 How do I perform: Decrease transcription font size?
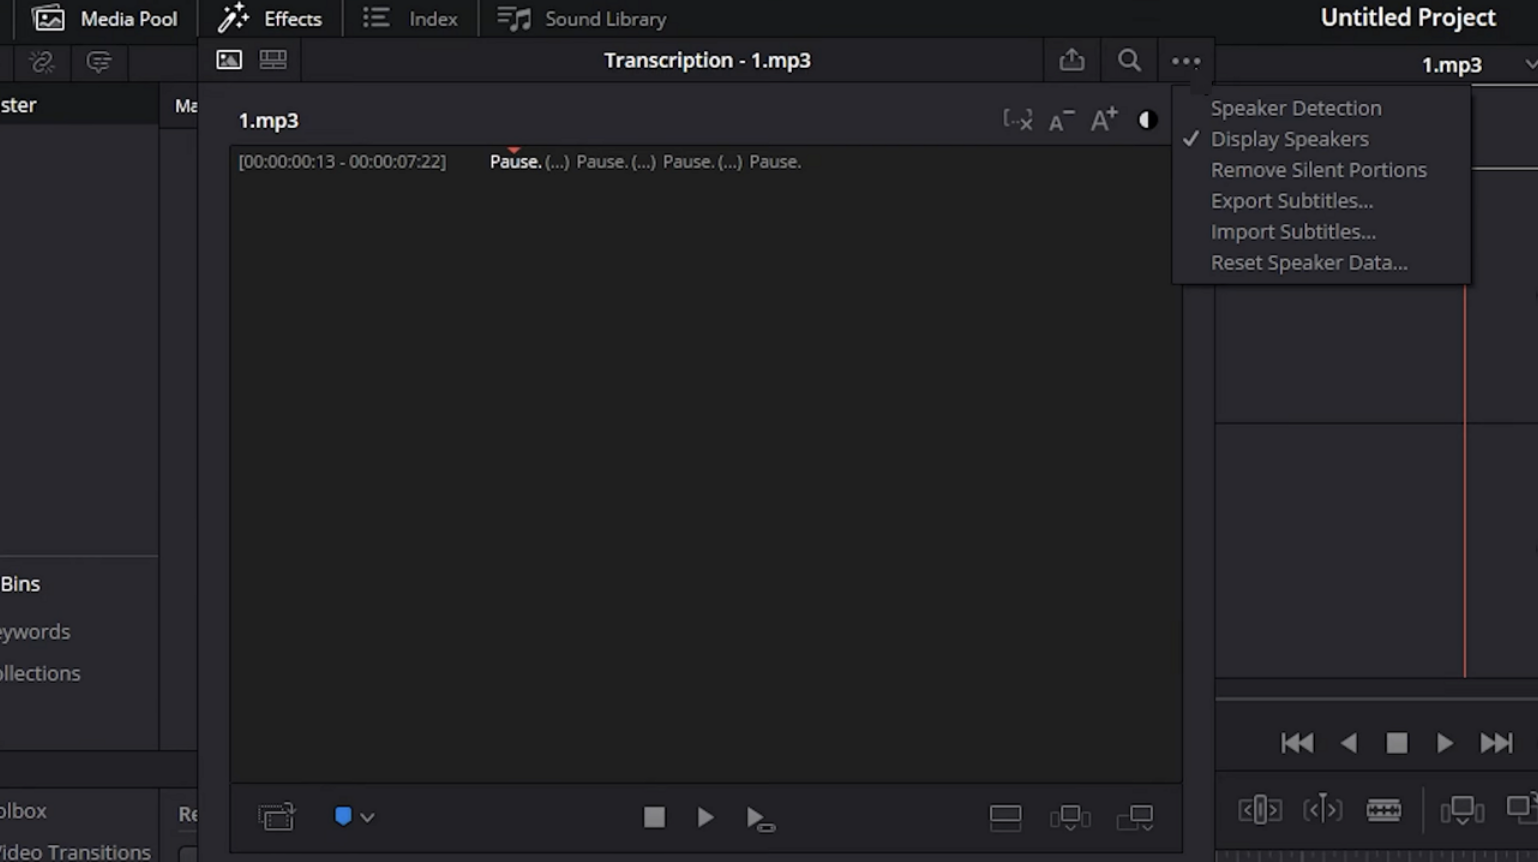point(1061,120)
